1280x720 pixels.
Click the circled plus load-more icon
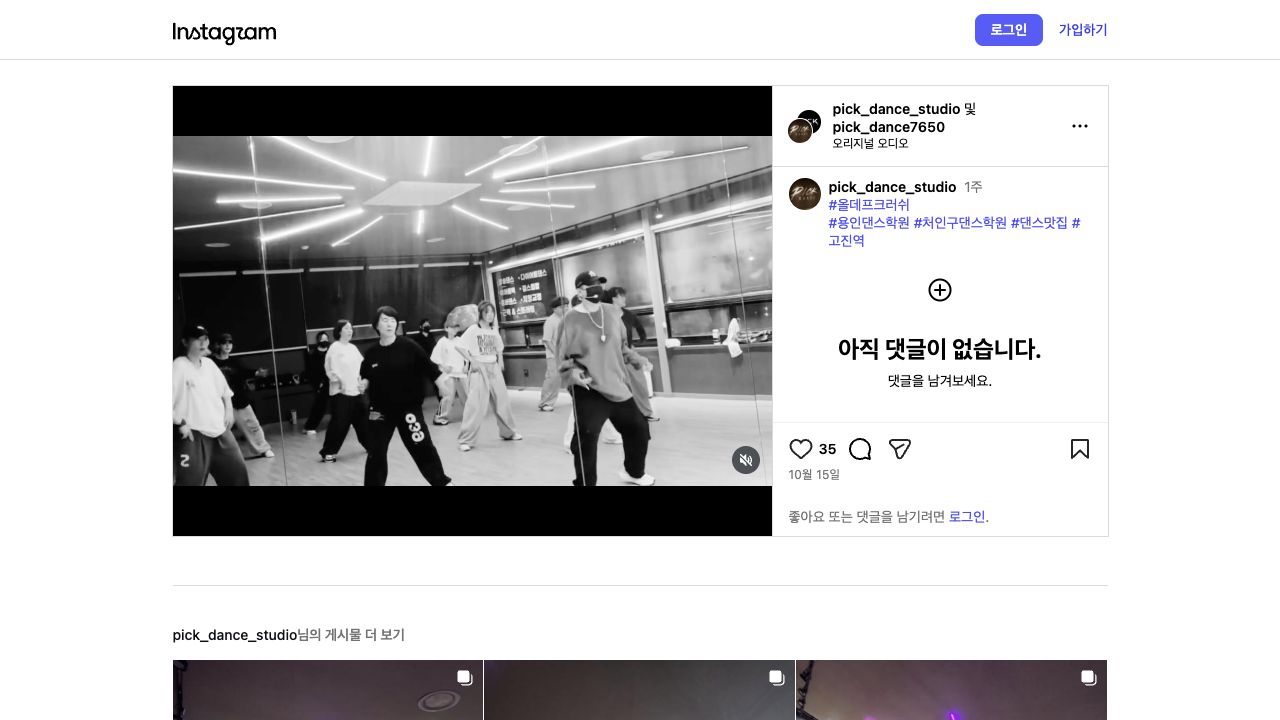pos(940,290)
